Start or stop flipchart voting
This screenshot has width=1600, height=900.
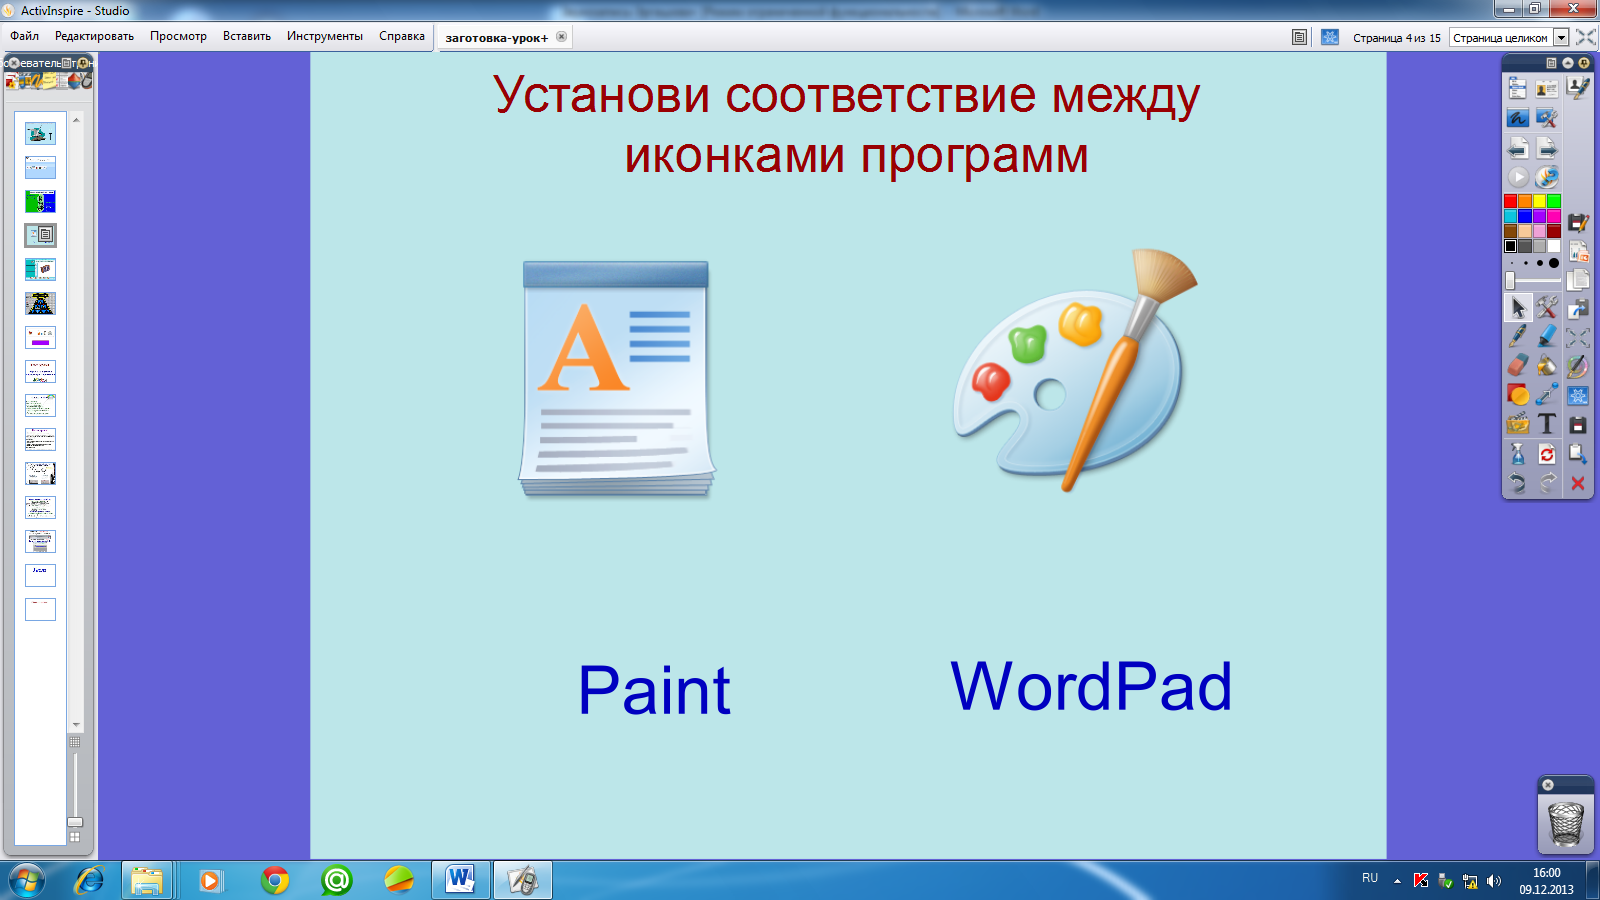pyautogui.click(x=1518, y=177)
